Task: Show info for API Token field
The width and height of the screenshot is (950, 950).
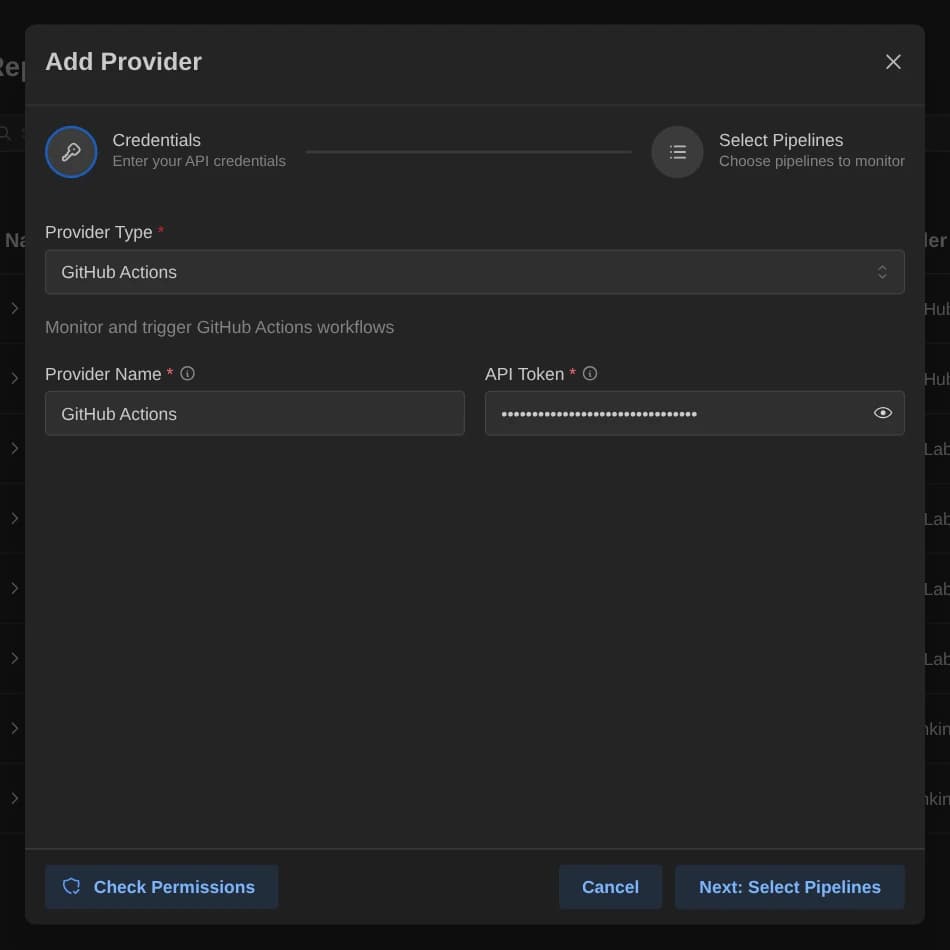Action: pyautogui.click(x=590, y=373)
